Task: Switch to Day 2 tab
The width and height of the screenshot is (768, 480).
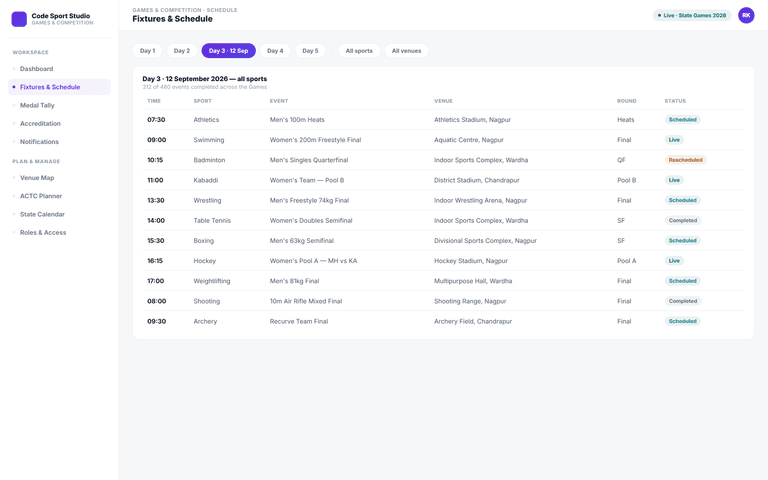Action: click(x=182, y=50)
